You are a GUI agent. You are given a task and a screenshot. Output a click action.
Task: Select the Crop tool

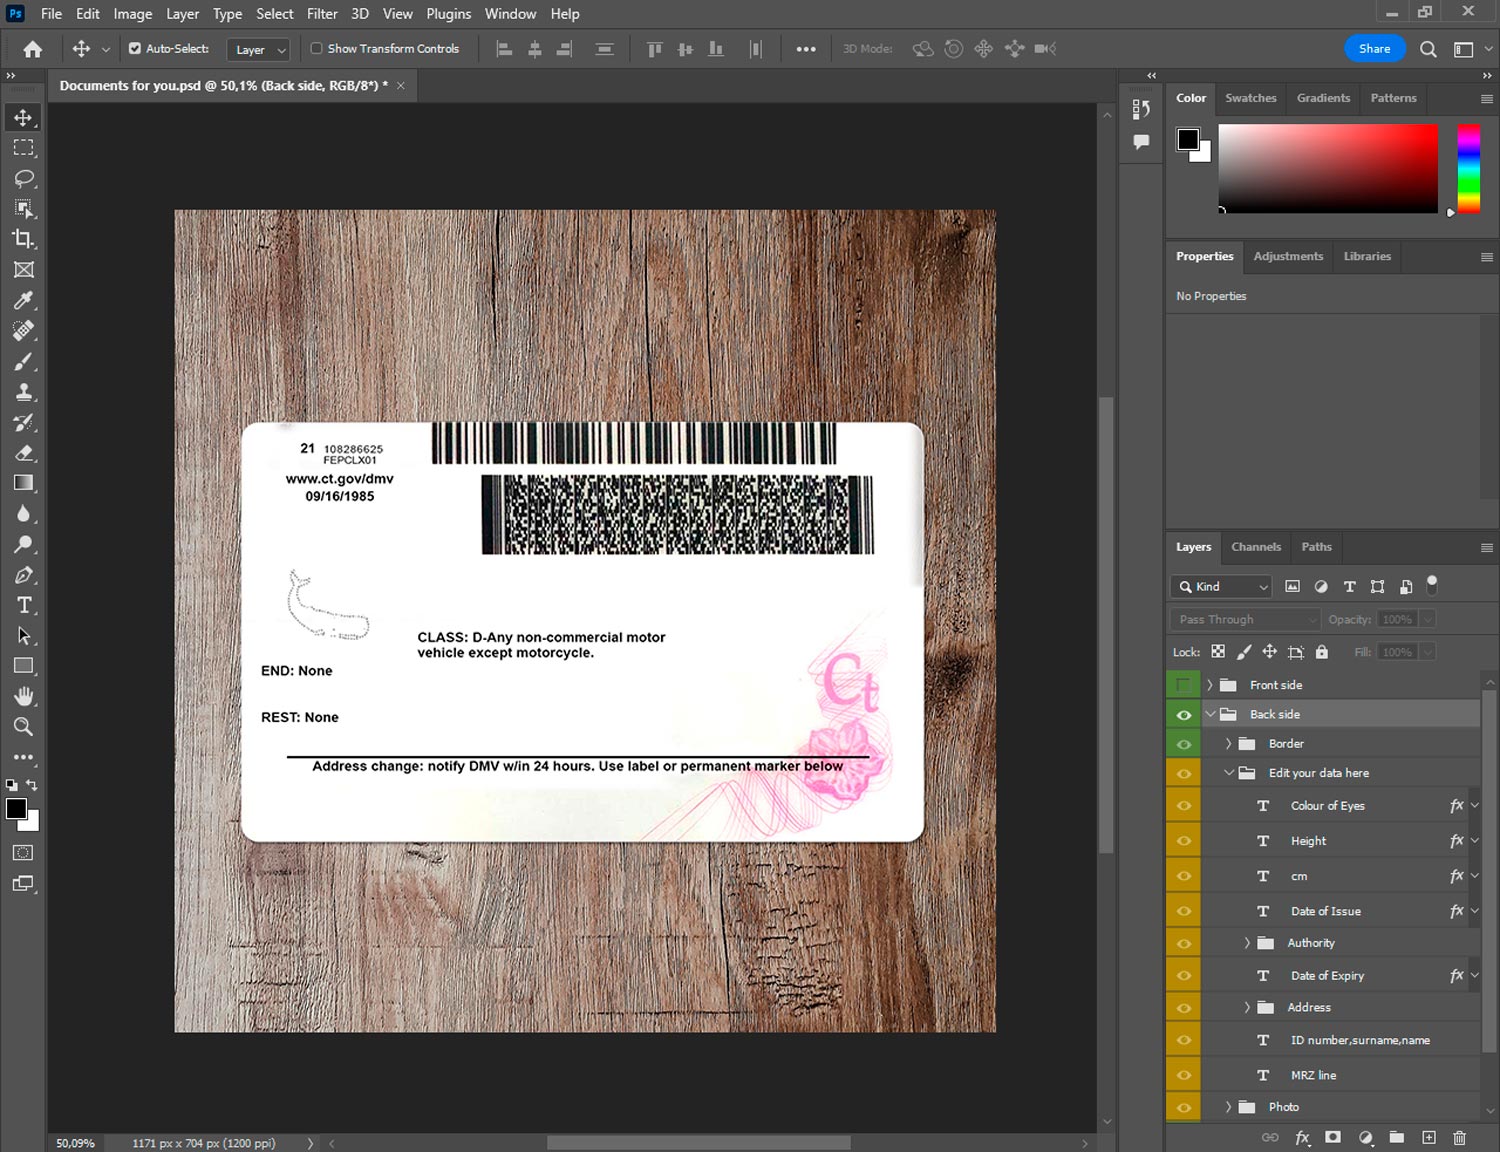pyautogui.click(x=24, y=239)
